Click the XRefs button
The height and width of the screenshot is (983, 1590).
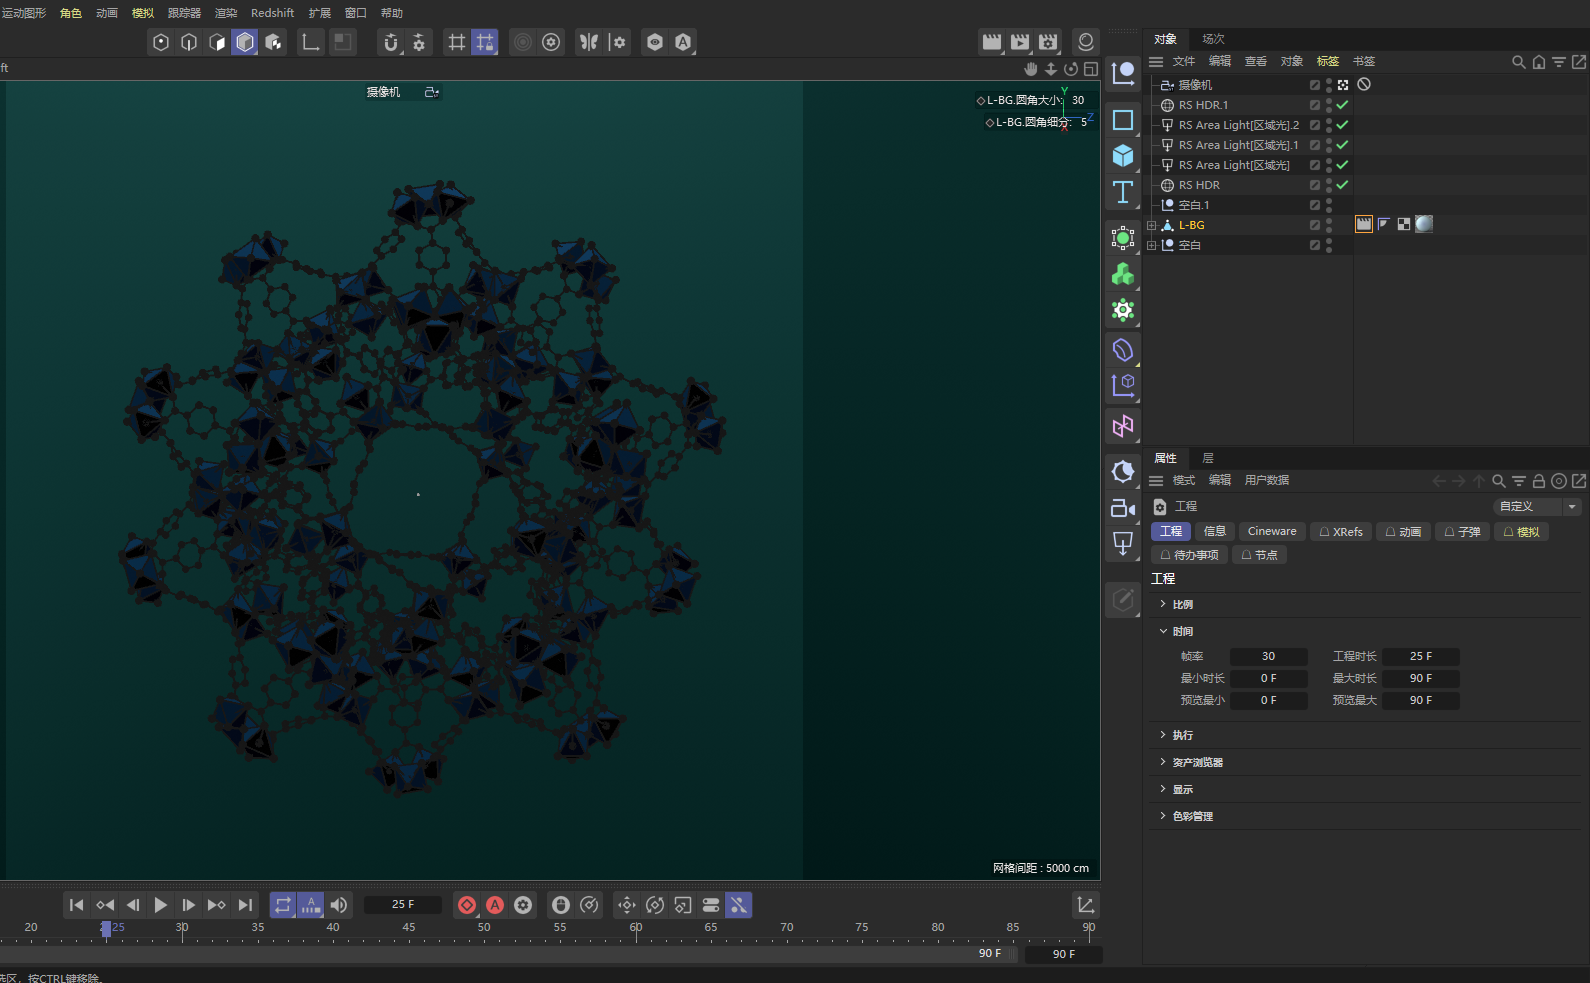[x=1341, y=532]
